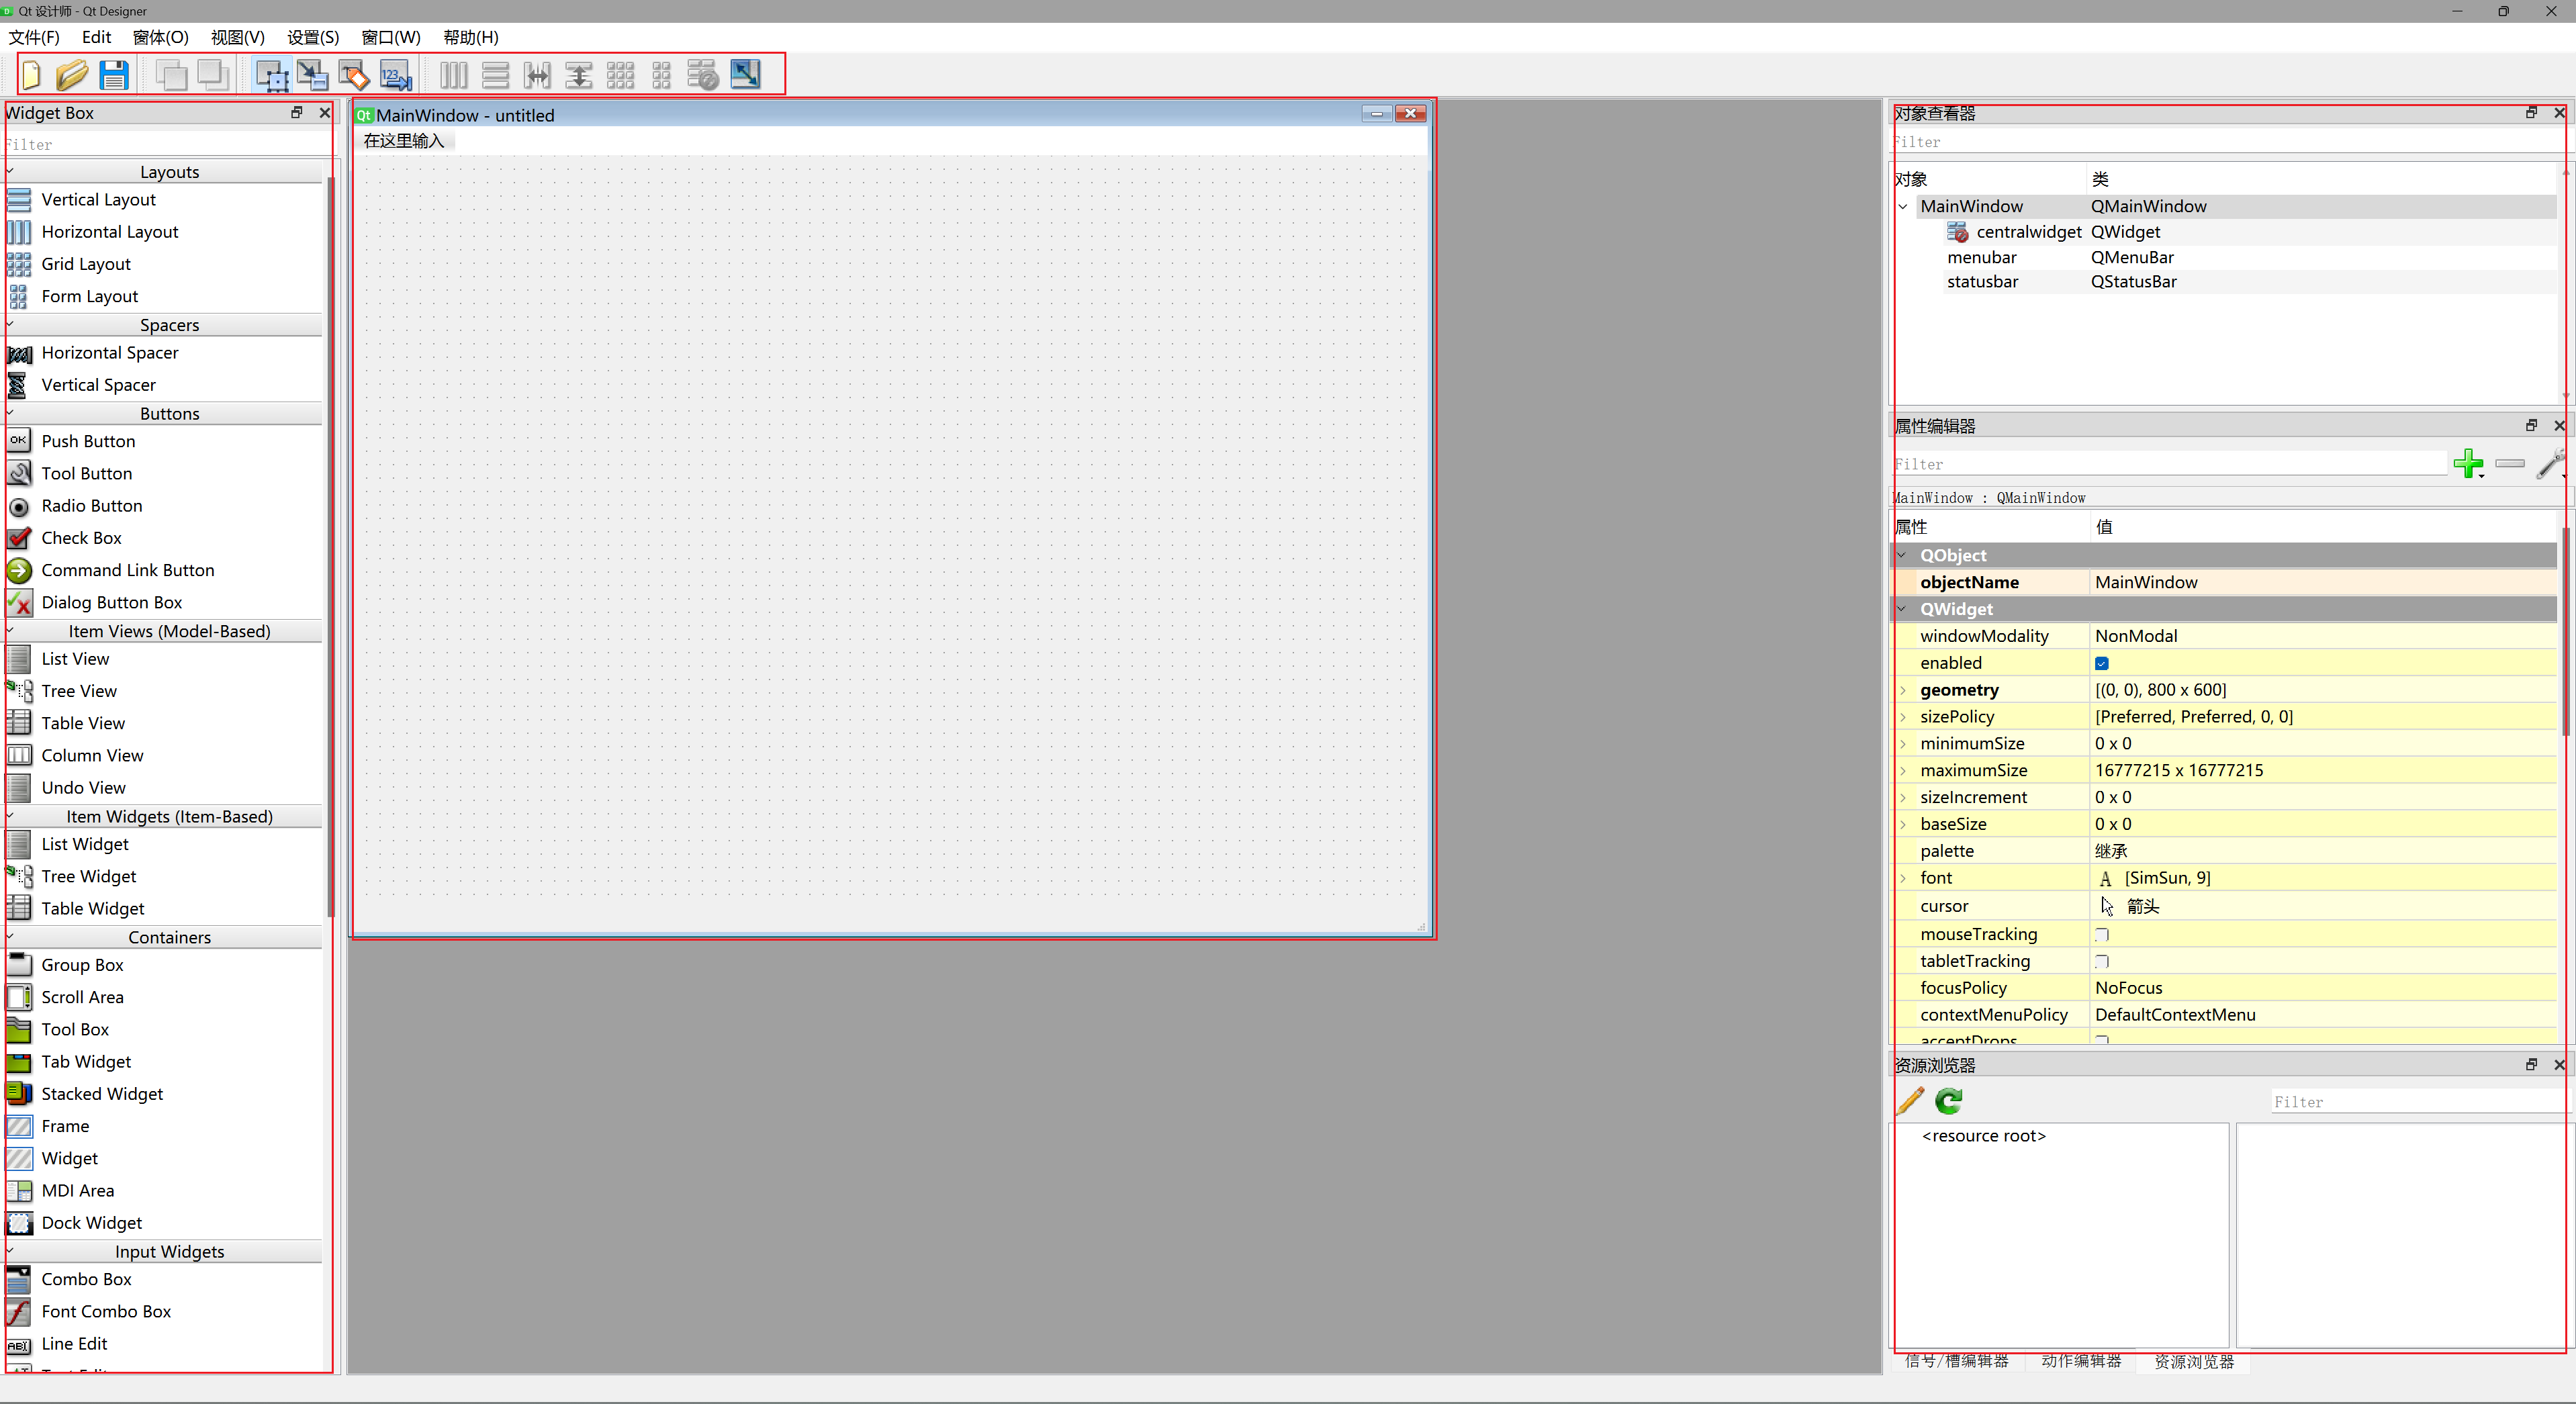Expand the font property row

click(x=1903, y=878)
